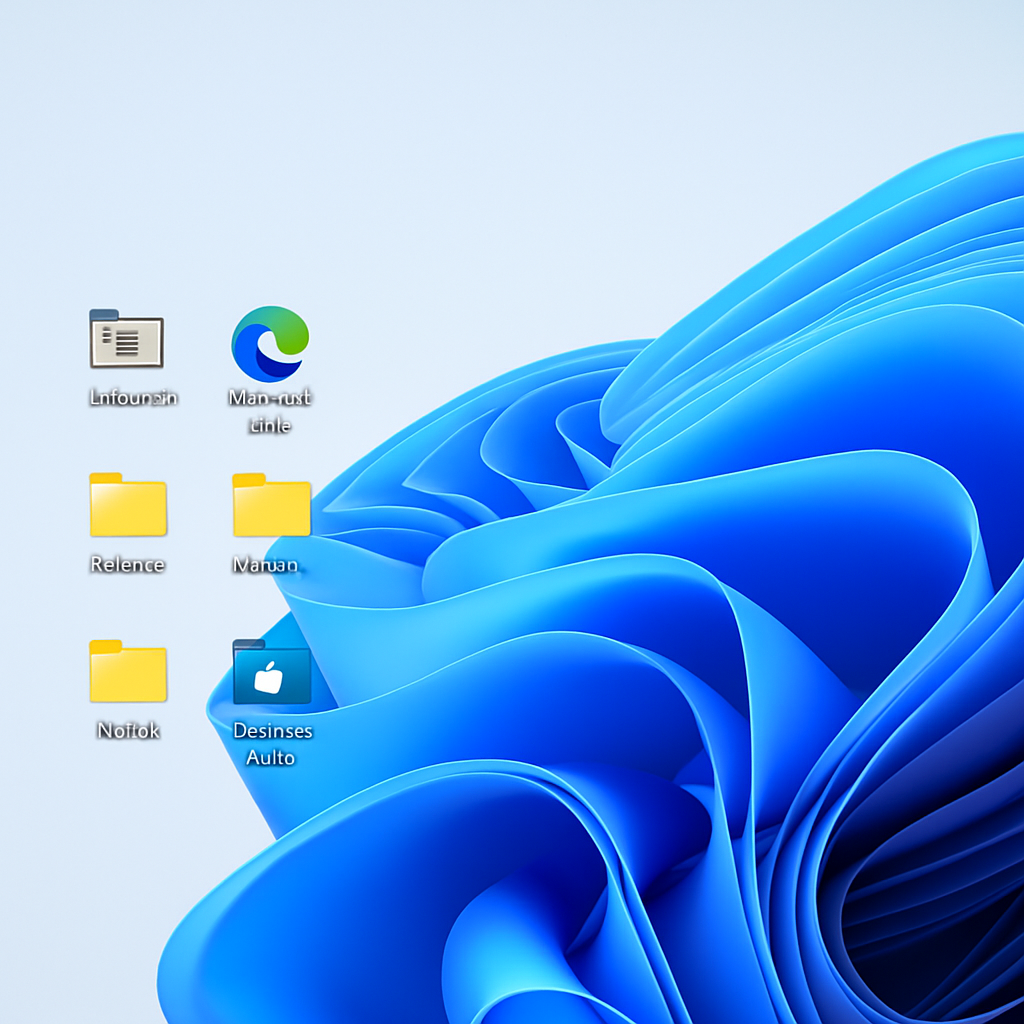This screenshot has height=1024, width=1024.
Task: Select the Maruan folder icon
Action: (x=271, y=505)
